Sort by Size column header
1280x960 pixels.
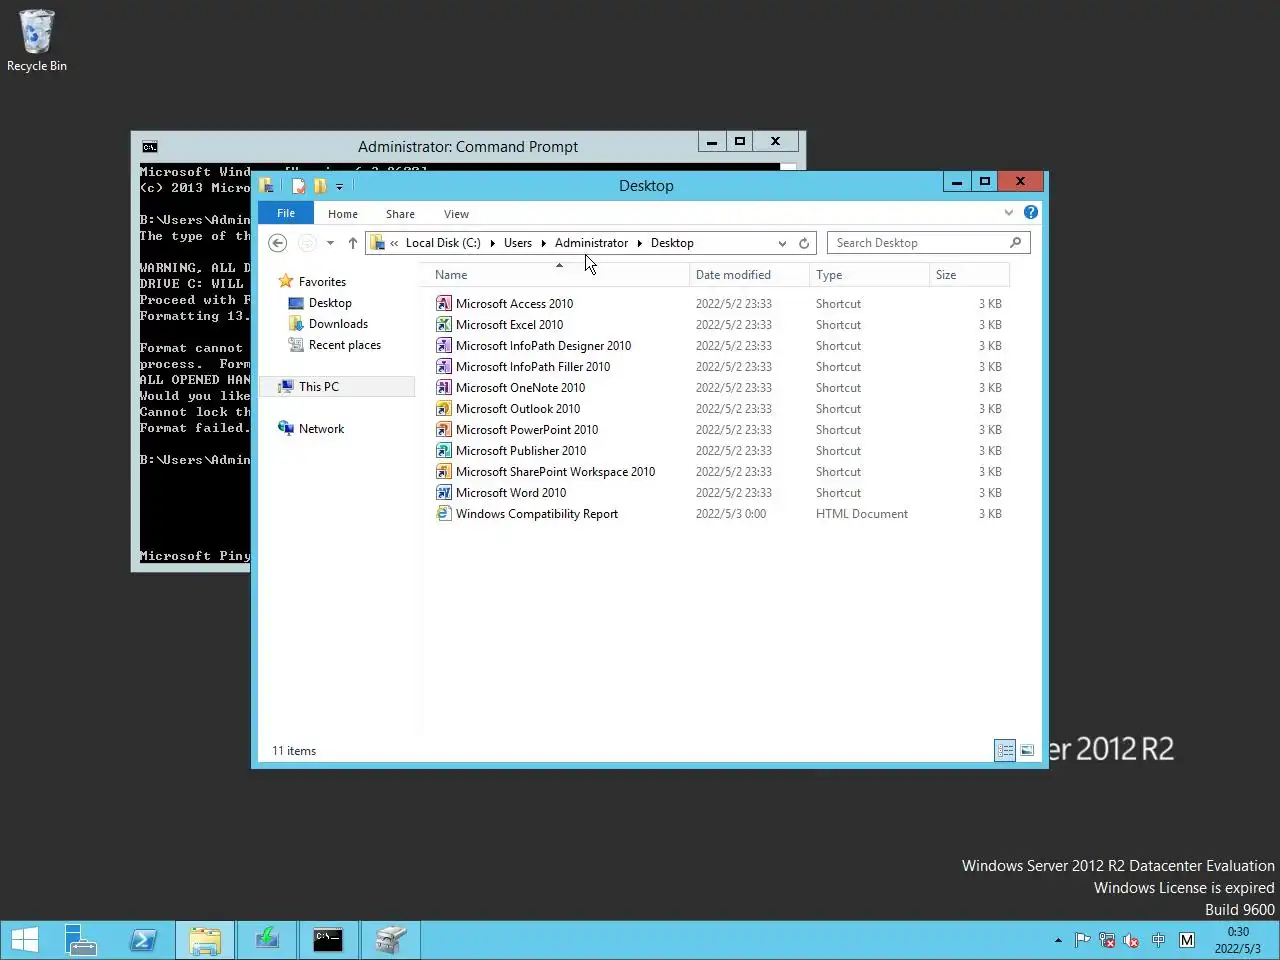click(969, 275)
